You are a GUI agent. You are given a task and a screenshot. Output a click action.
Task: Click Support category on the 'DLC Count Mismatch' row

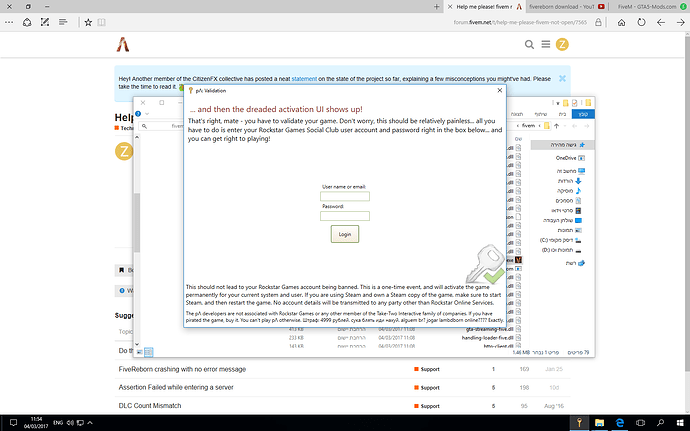tap(427, 406)
